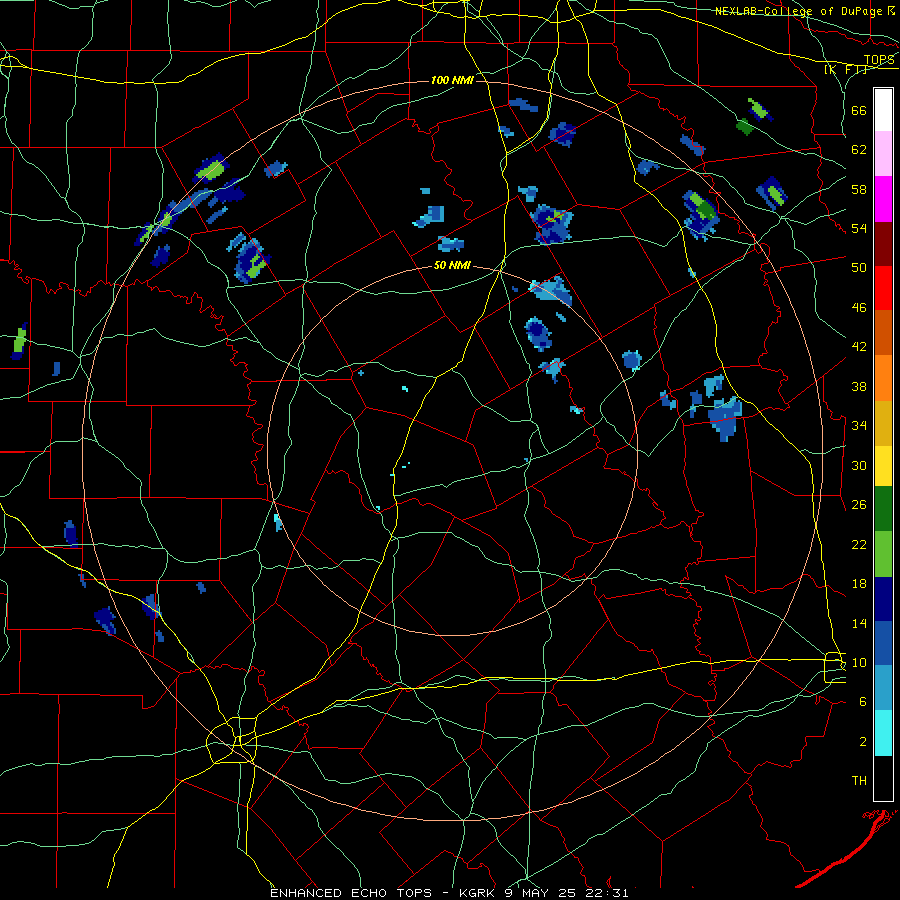Click the "54" legend value
900x900 pixels.
859,228
